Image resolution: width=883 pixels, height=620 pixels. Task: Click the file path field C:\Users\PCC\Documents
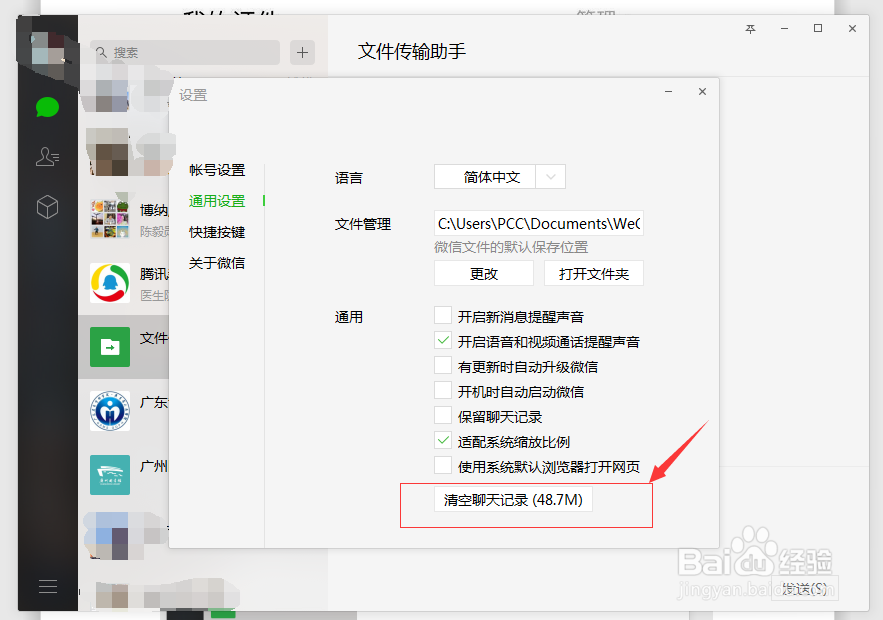click(539, 224)
